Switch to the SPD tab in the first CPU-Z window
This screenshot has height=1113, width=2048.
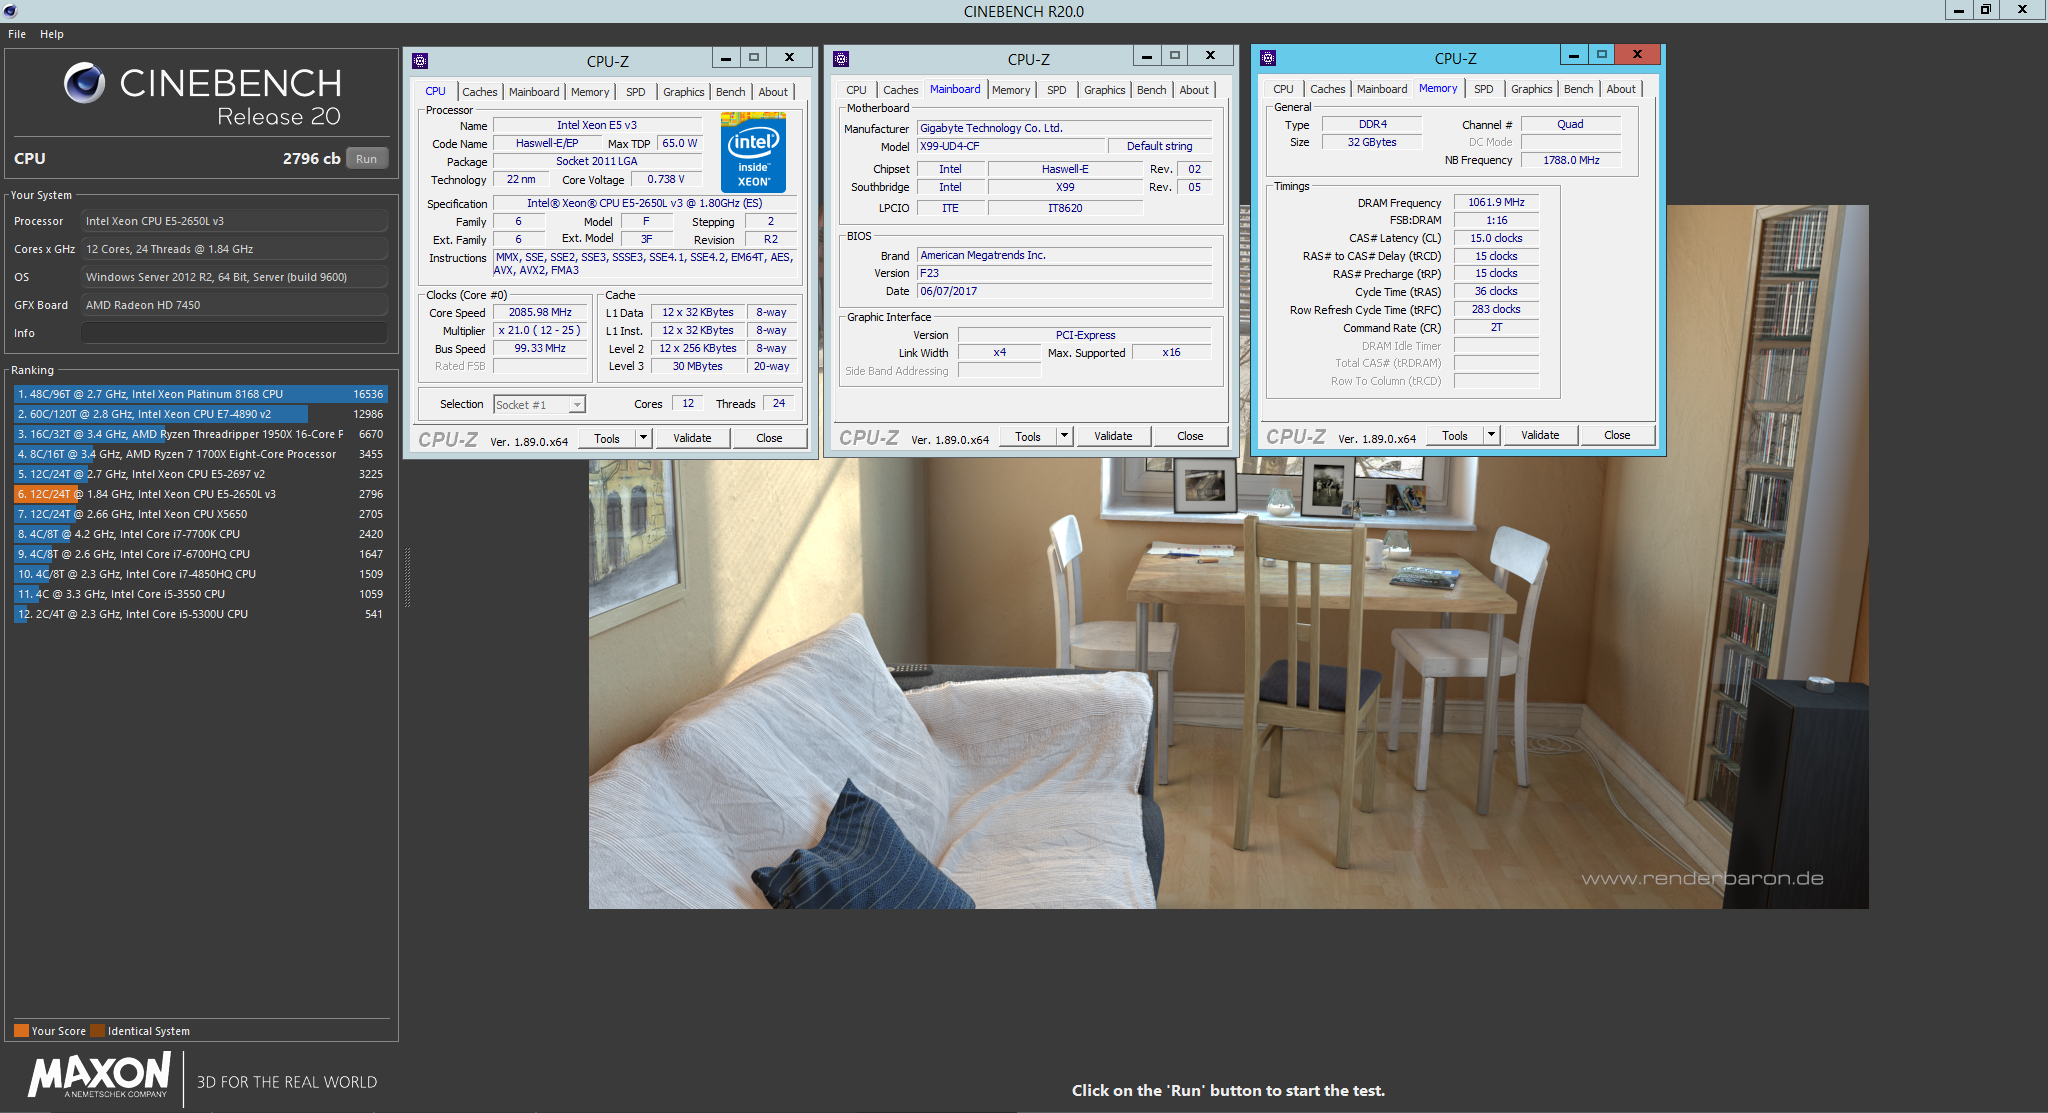[x=636, y=91]
